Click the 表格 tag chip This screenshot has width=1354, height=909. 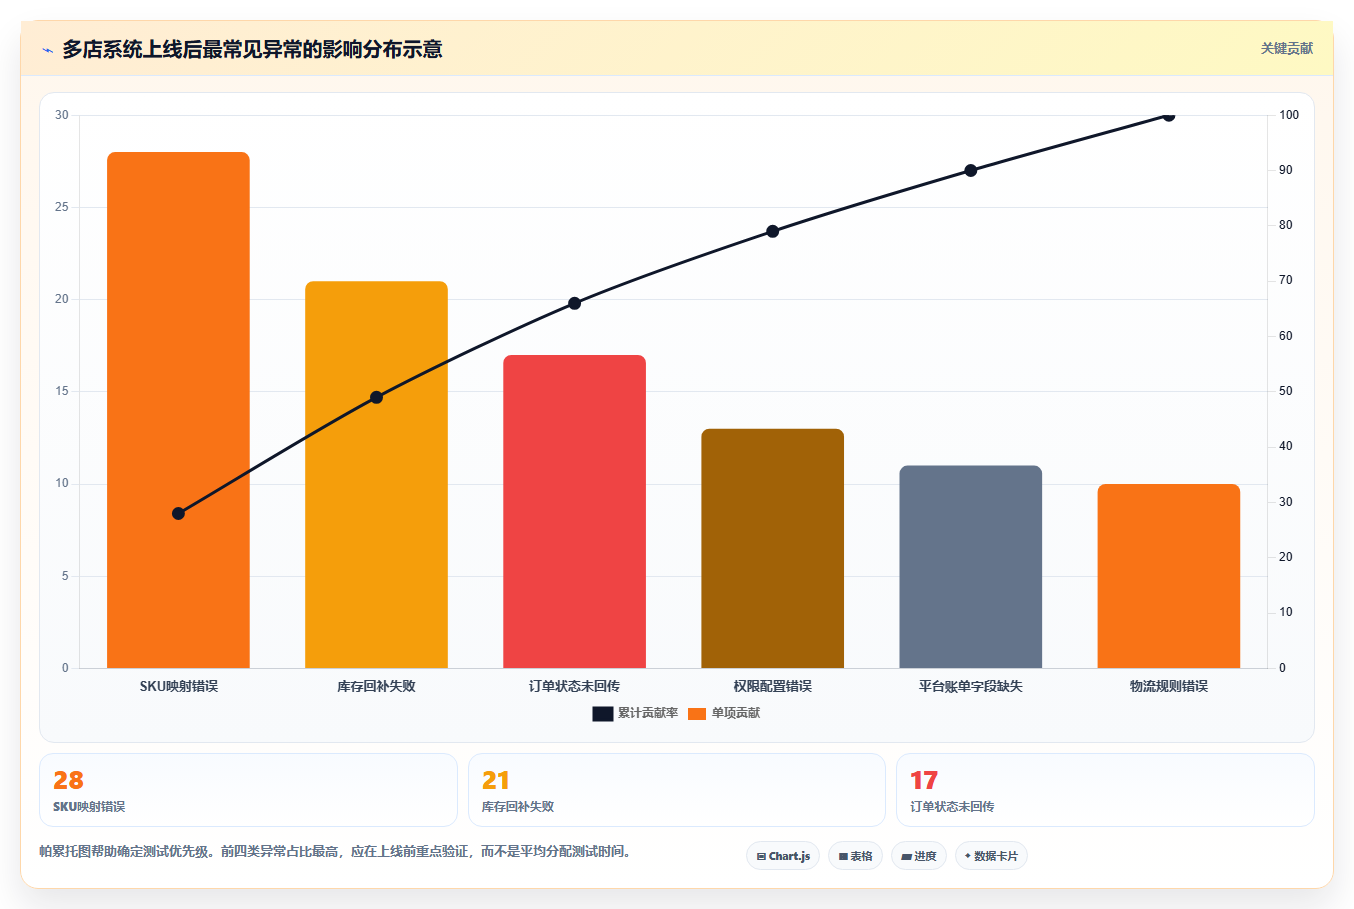click(x=855, y=856)
